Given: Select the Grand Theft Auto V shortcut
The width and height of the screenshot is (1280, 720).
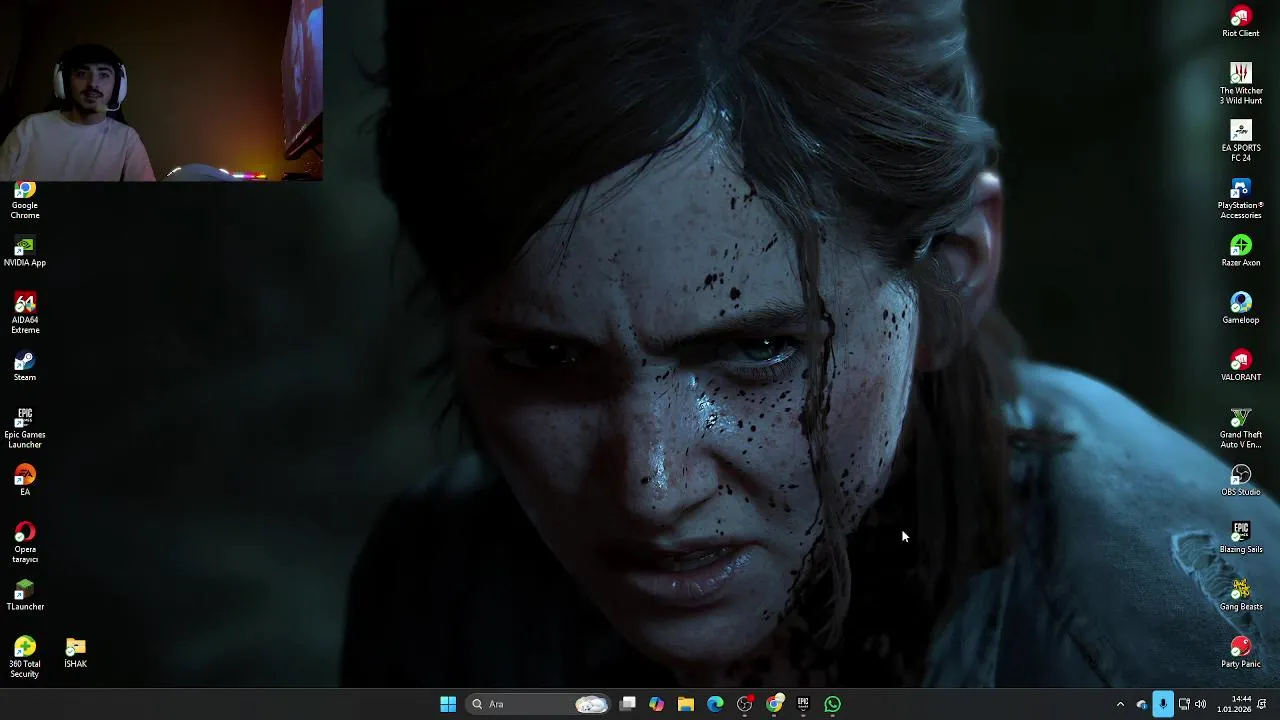Looking at the screenshot, I should [1241, 428].
